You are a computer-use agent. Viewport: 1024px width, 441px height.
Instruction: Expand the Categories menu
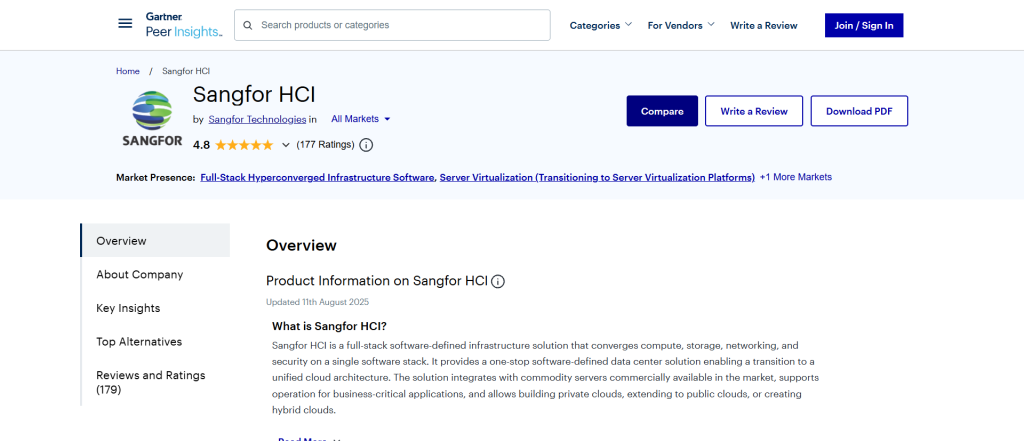coord(601,25)
